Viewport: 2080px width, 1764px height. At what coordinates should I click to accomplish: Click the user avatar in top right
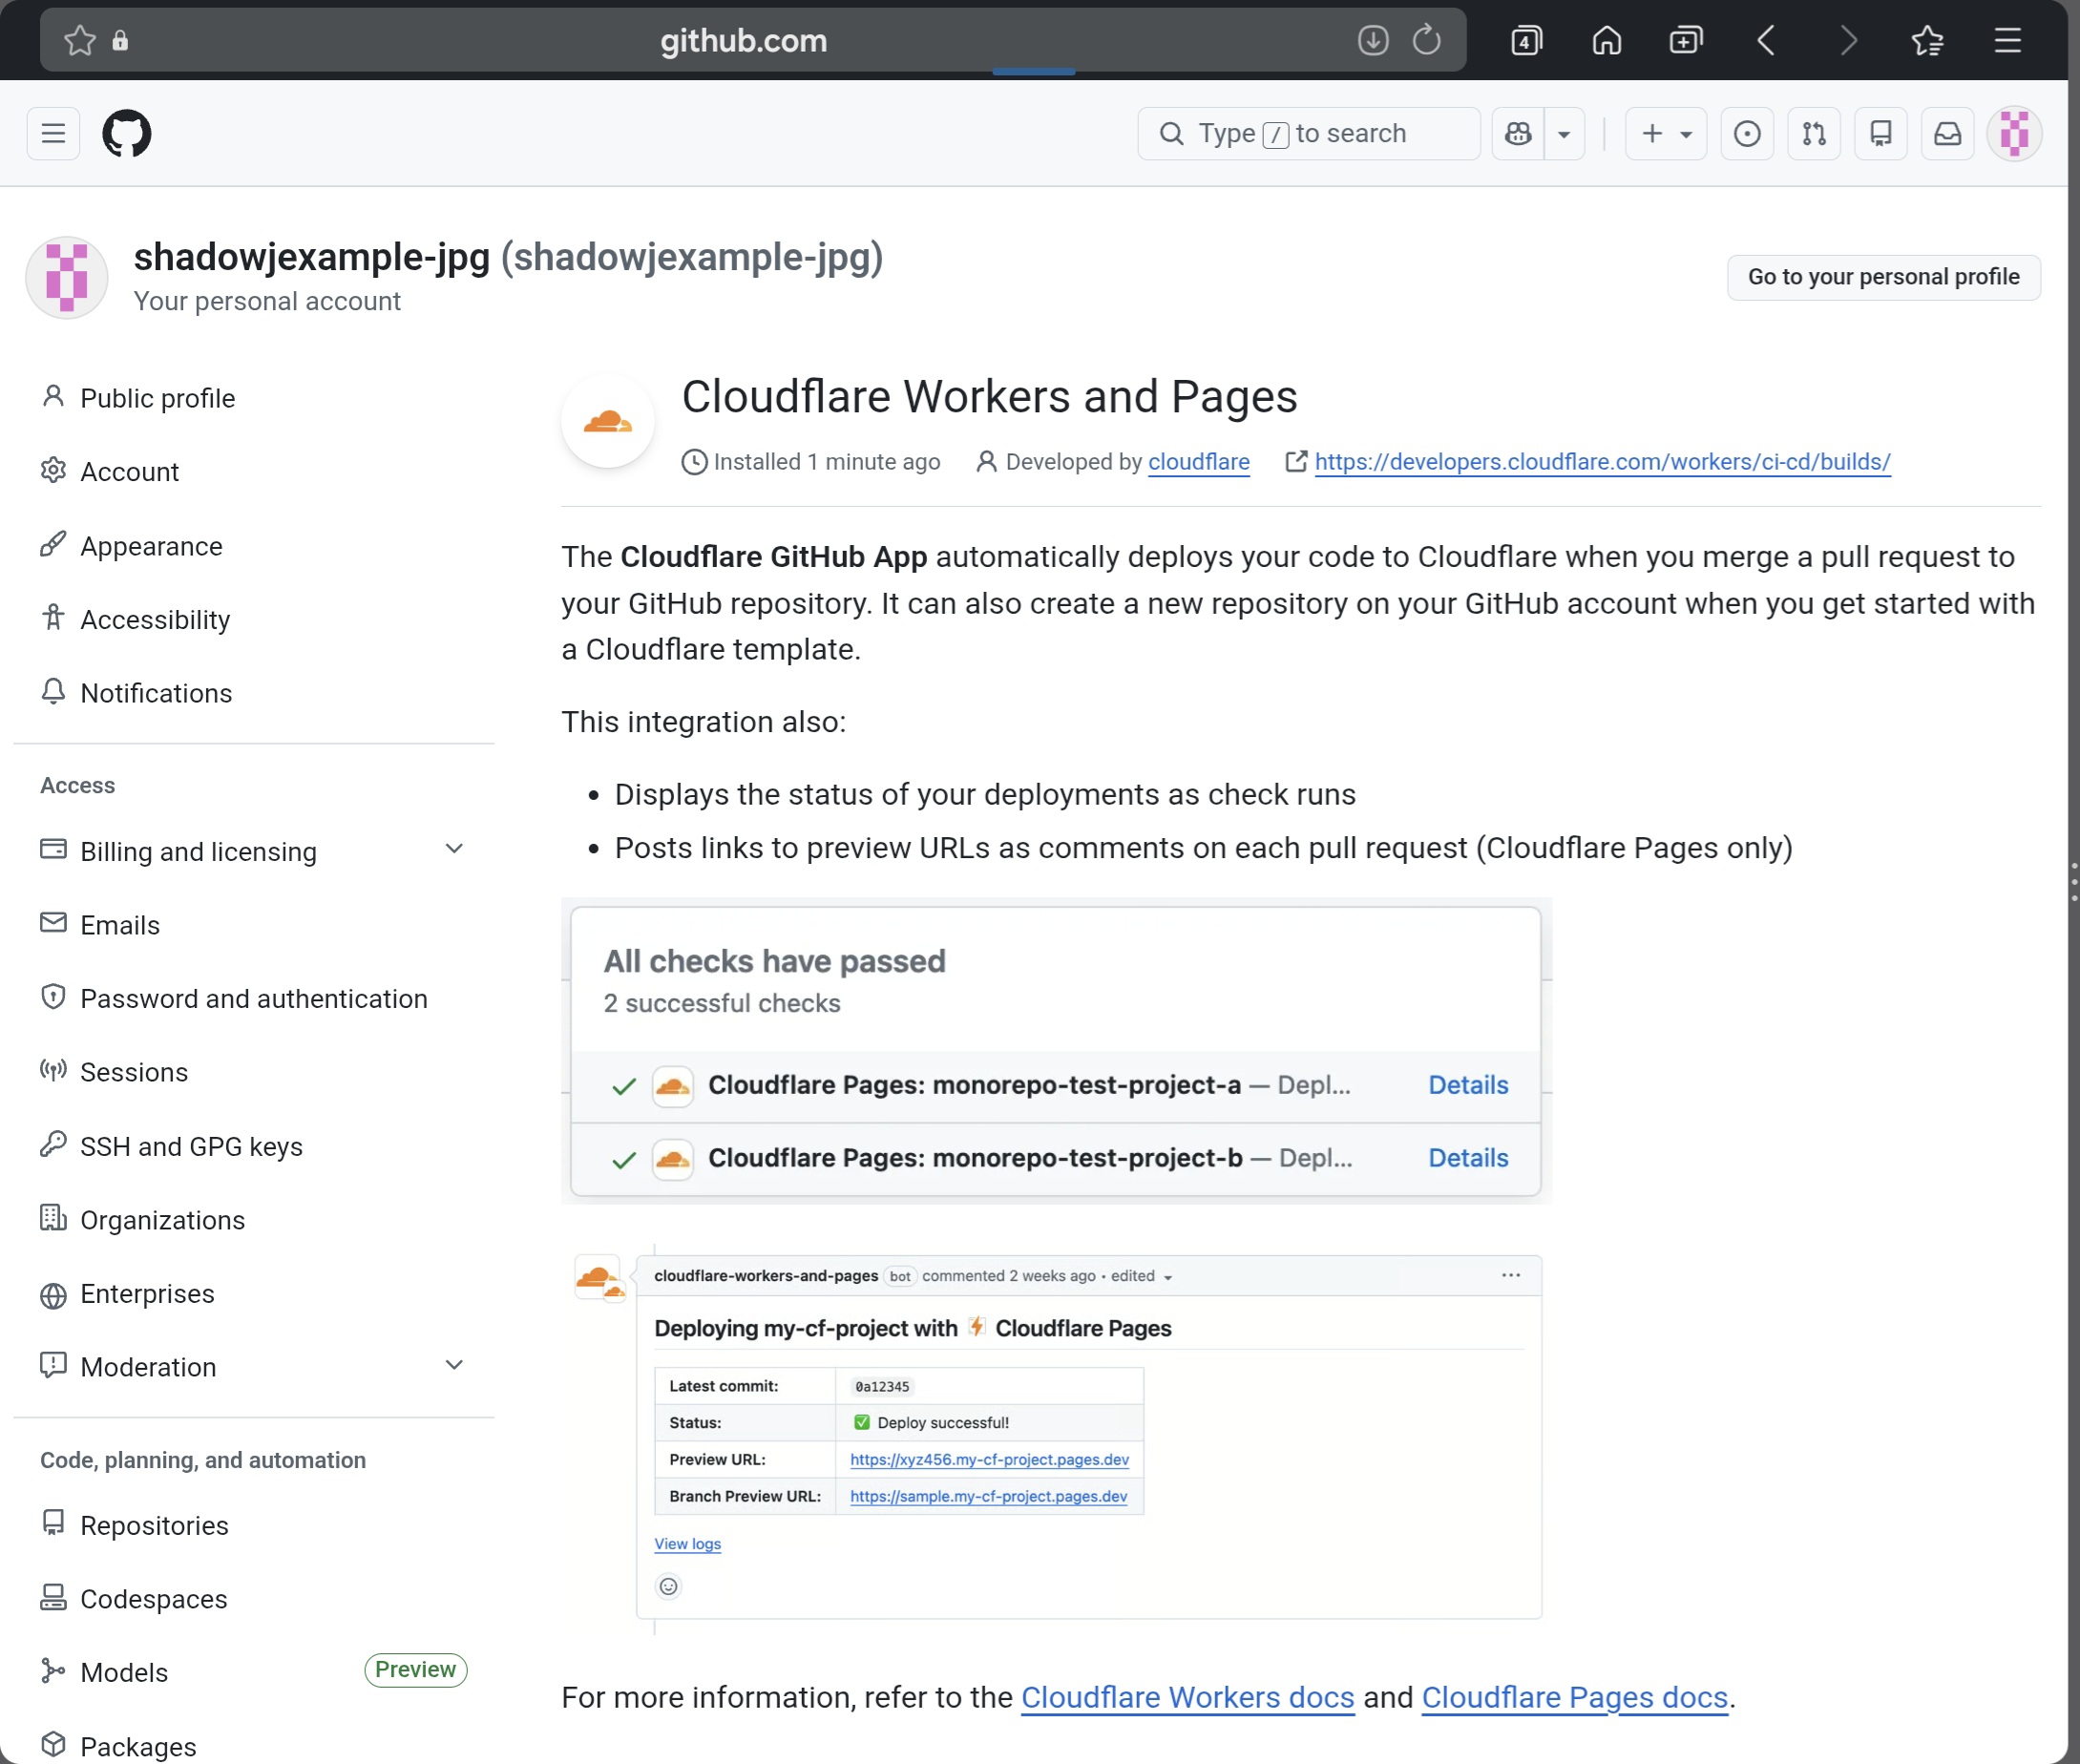click(x=2014, y=133)
